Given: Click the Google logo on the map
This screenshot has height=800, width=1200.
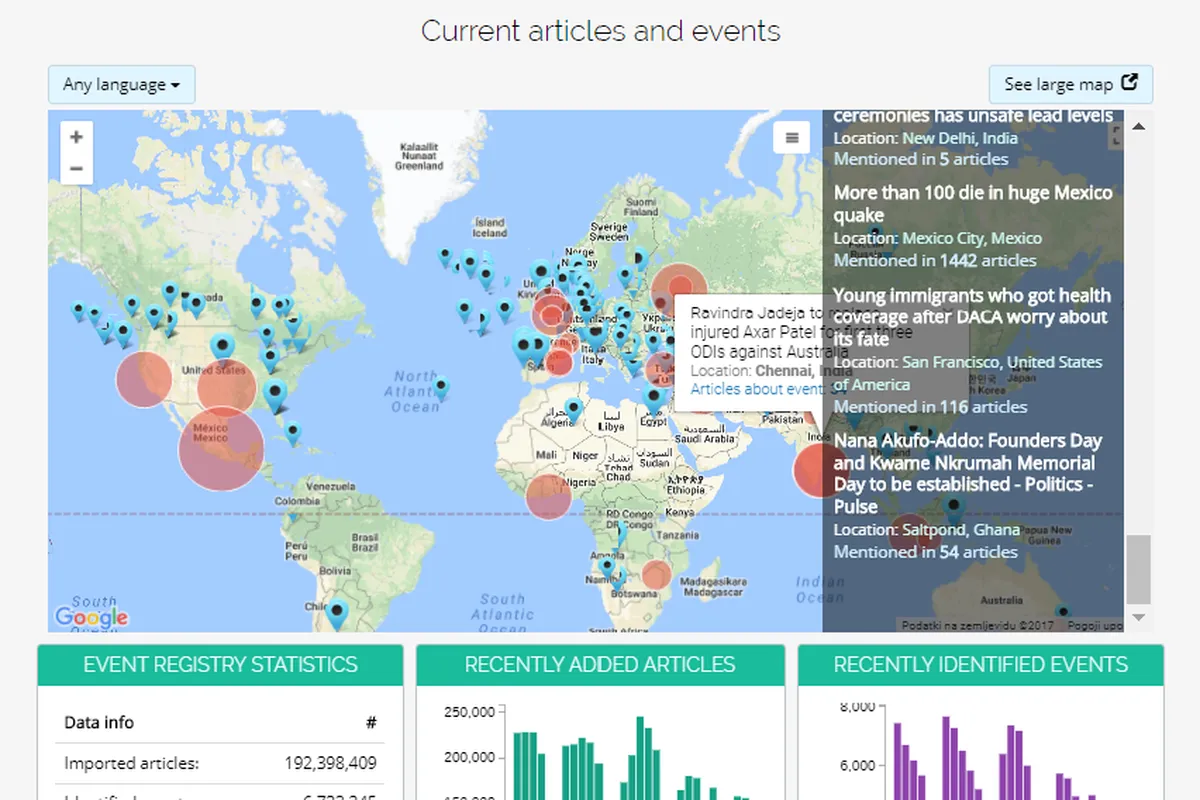Looking at the screenshot, I should pos(91,617).
